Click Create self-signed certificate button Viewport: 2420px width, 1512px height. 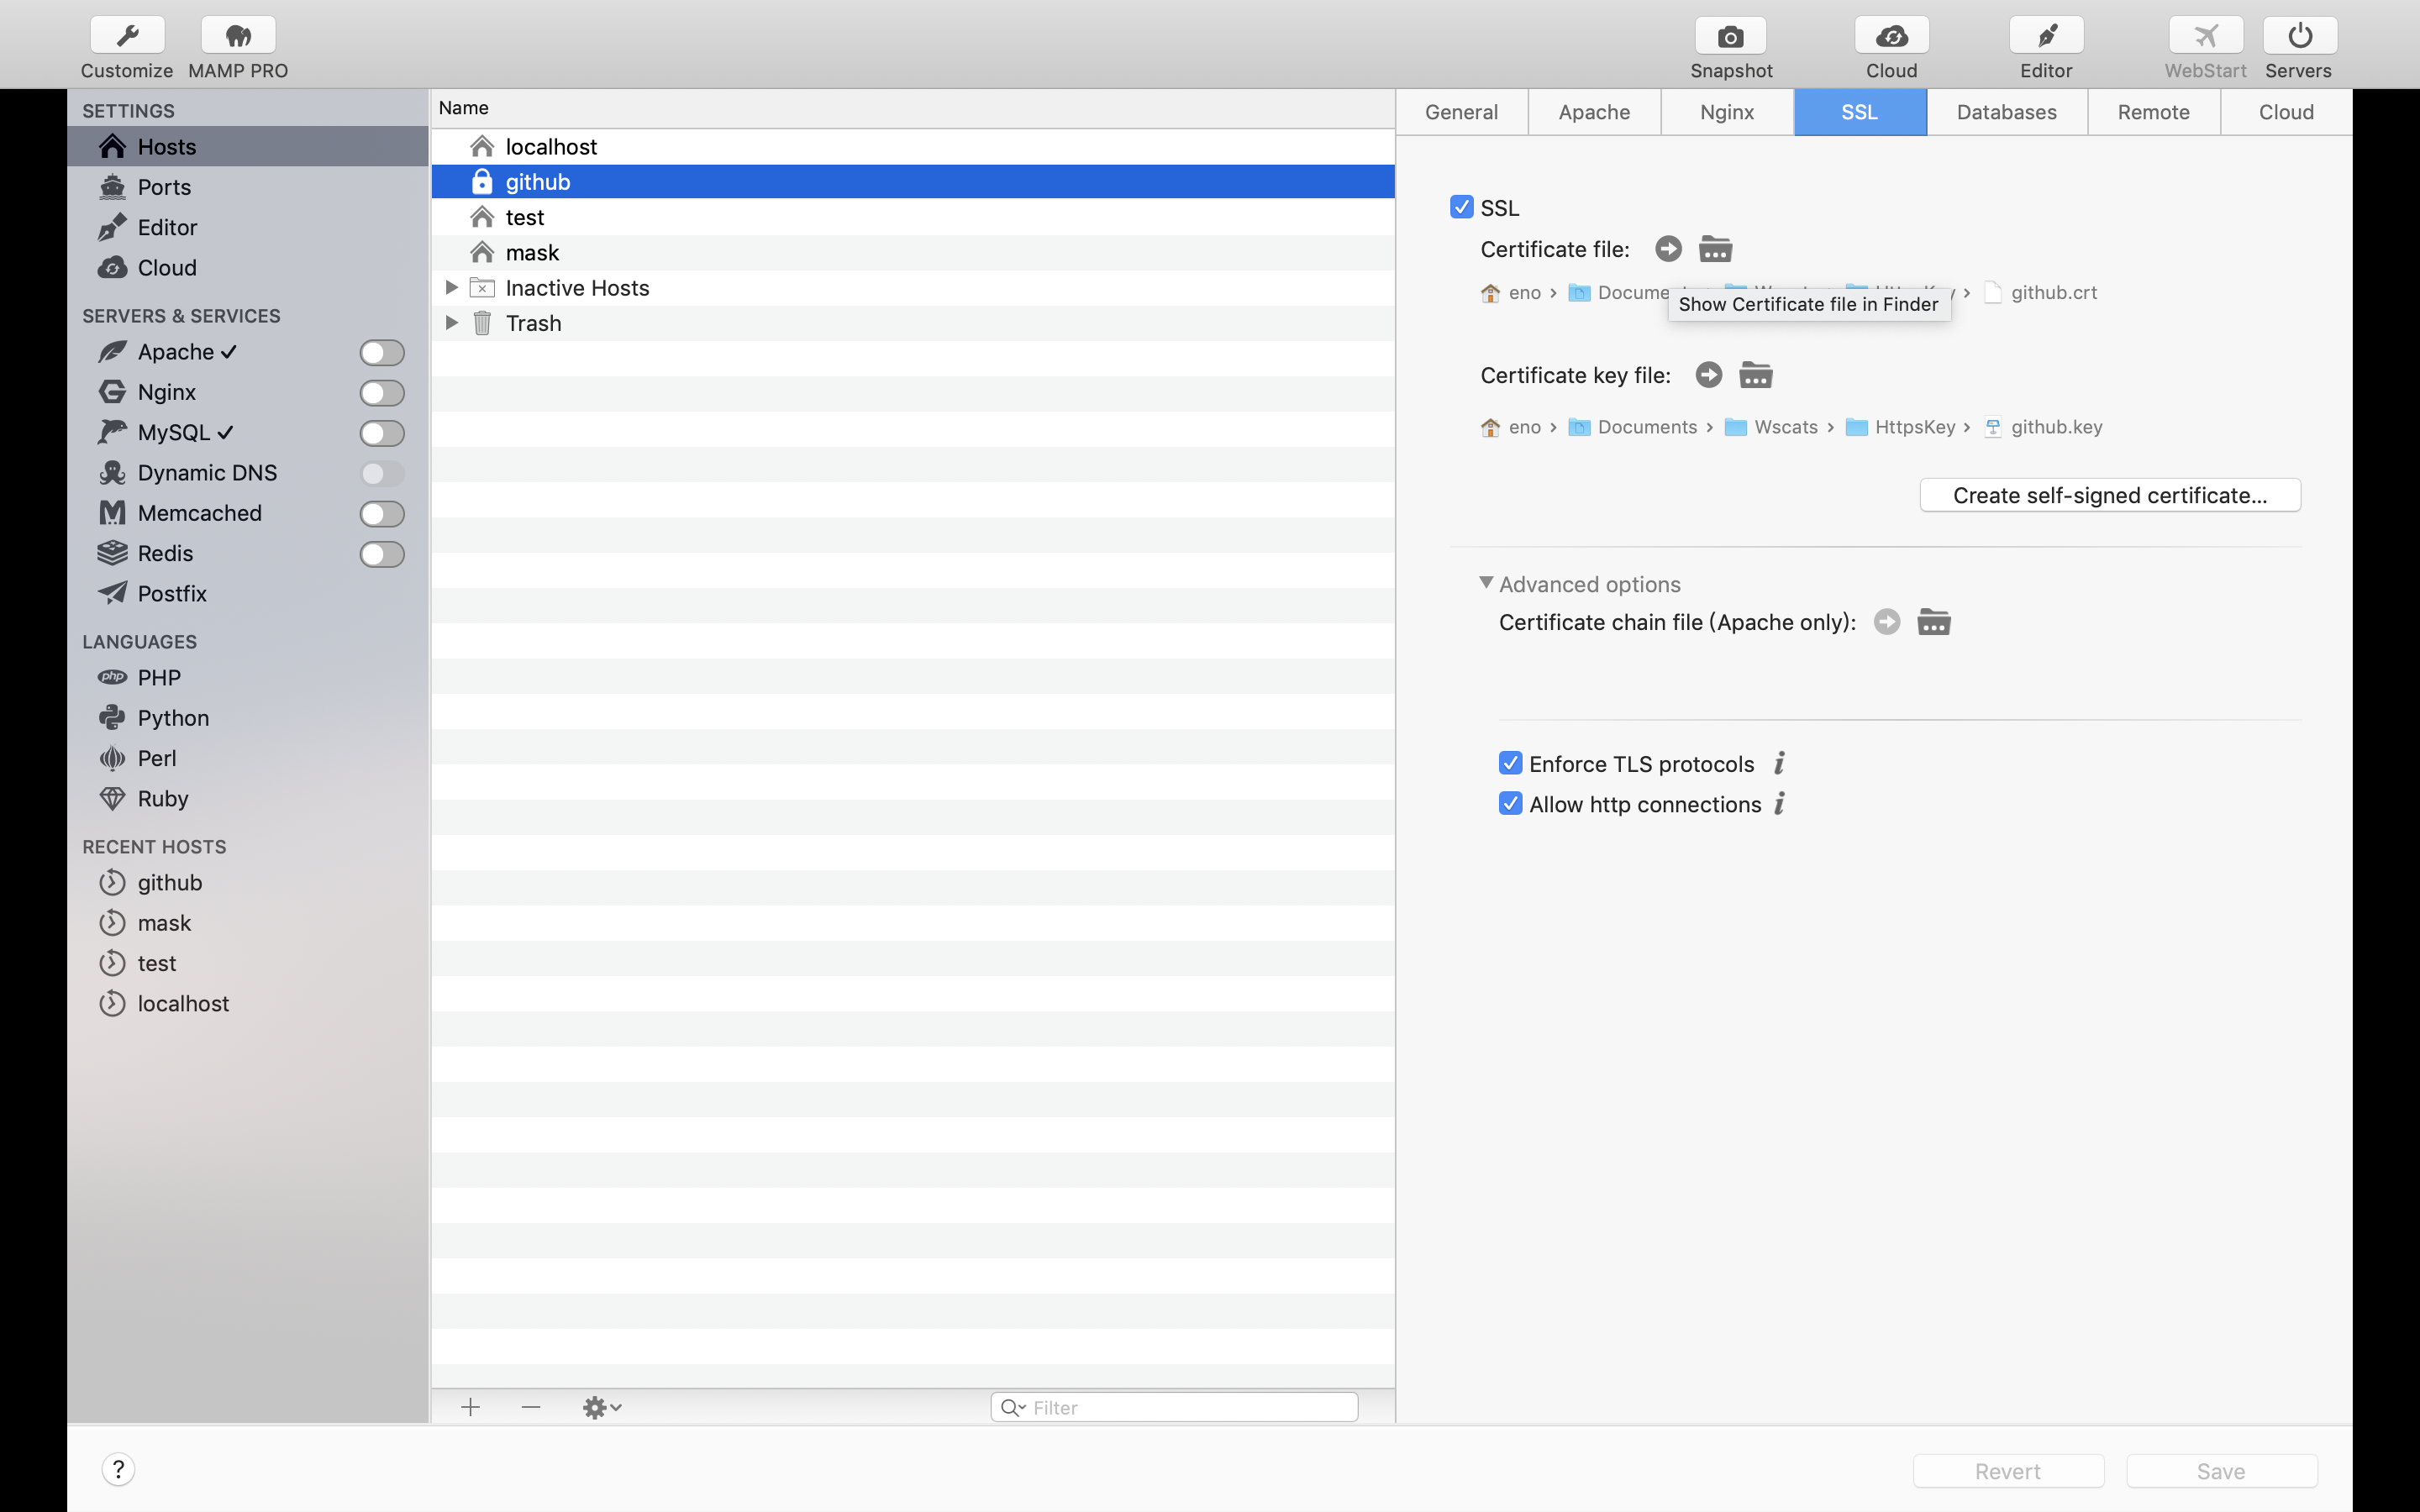(x=2109, y=496)
